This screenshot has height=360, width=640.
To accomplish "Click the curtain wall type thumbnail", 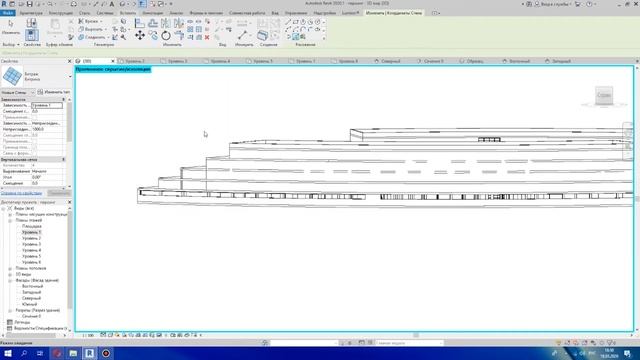I will pyautogui.click(x=12, y=76).
